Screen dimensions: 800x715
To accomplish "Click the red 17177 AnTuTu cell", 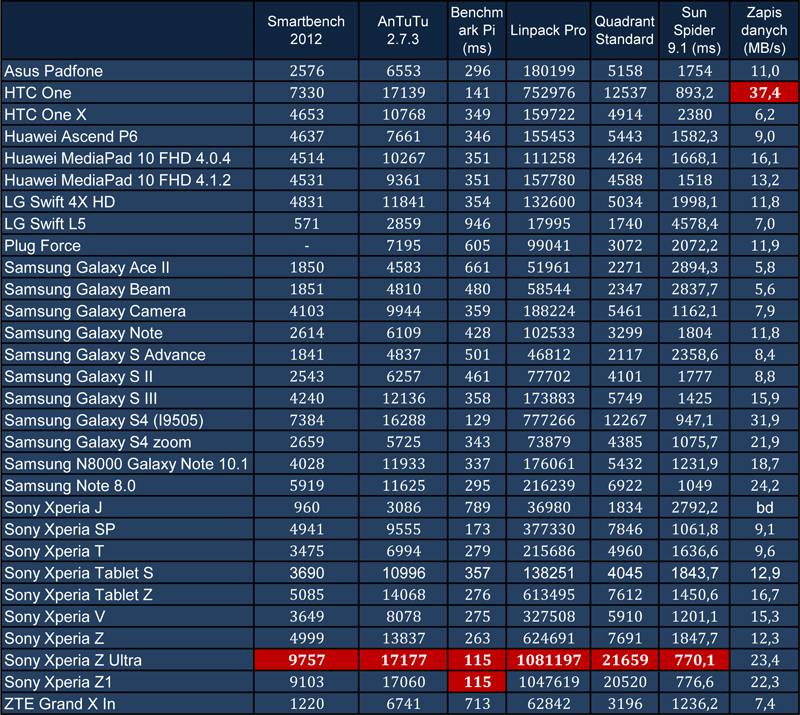I will [x=404, y=660].
